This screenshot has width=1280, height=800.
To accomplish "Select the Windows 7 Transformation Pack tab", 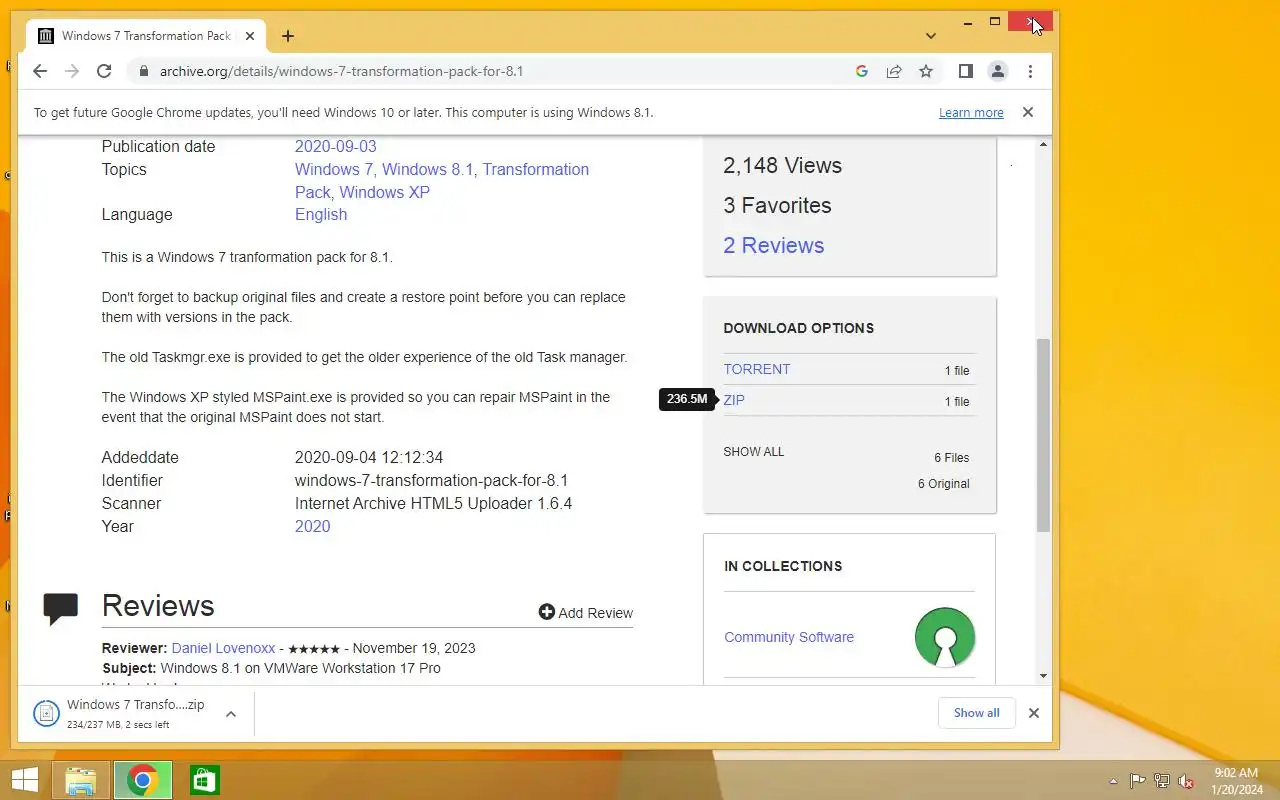I will point(147,36).
